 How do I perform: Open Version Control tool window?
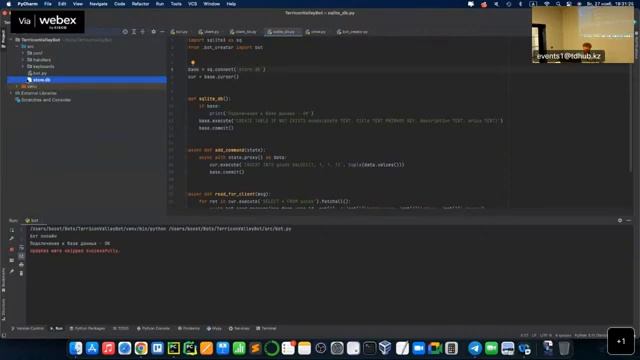[x=27, y=329]
